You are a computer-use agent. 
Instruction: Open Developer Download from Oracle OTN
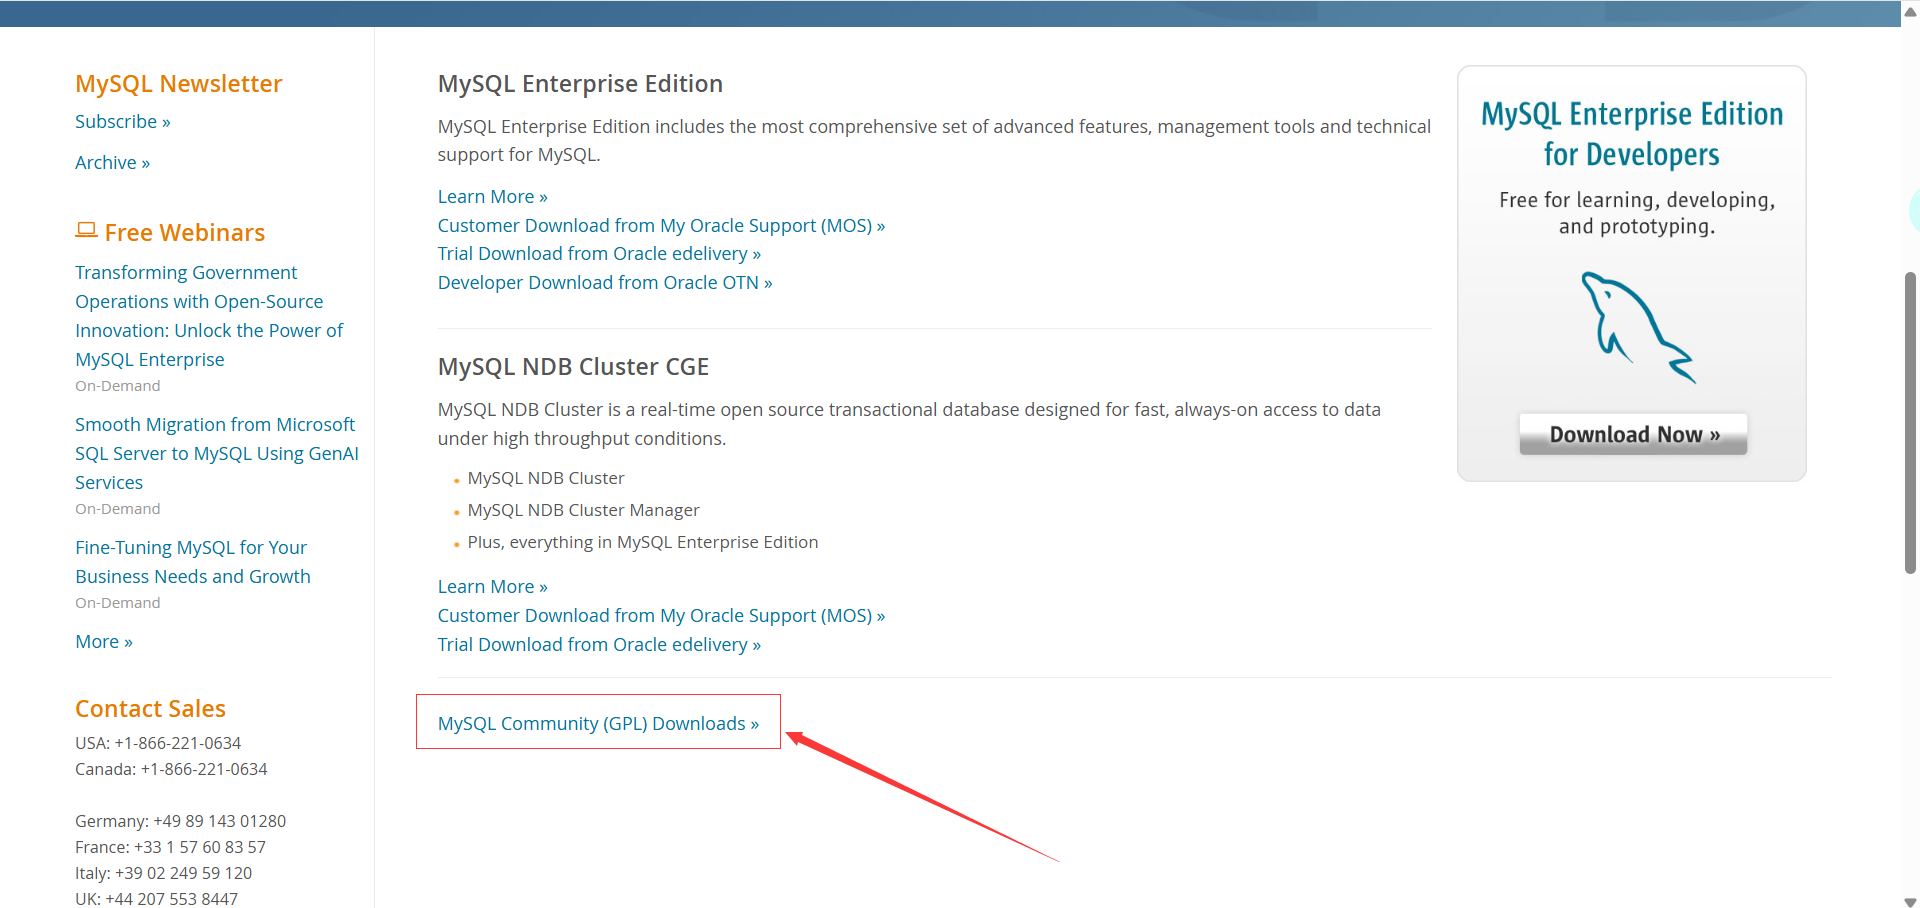[x=605, y=282]
